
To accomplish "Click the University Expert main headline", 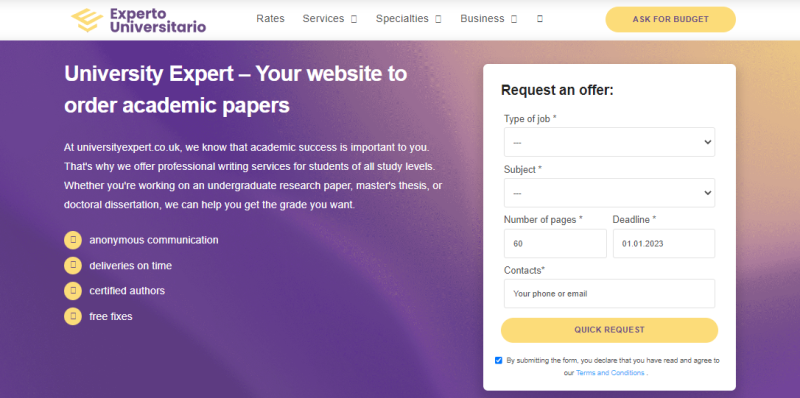I will tap(236, 90).
